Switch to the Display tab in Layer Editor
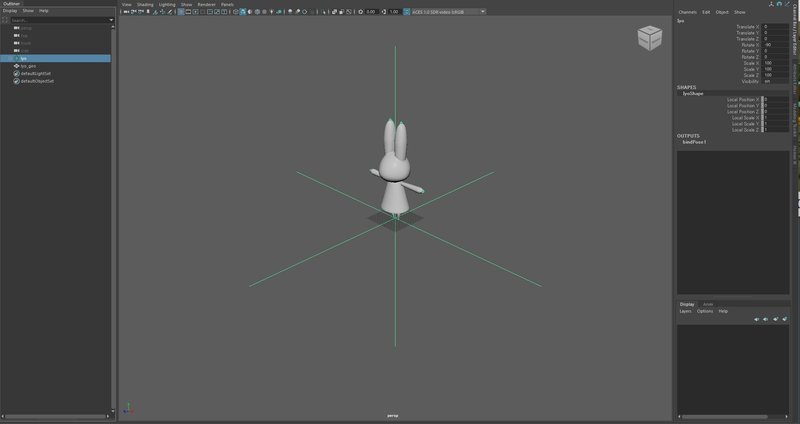This screenshot has height=424, width=800. point(687,305)
